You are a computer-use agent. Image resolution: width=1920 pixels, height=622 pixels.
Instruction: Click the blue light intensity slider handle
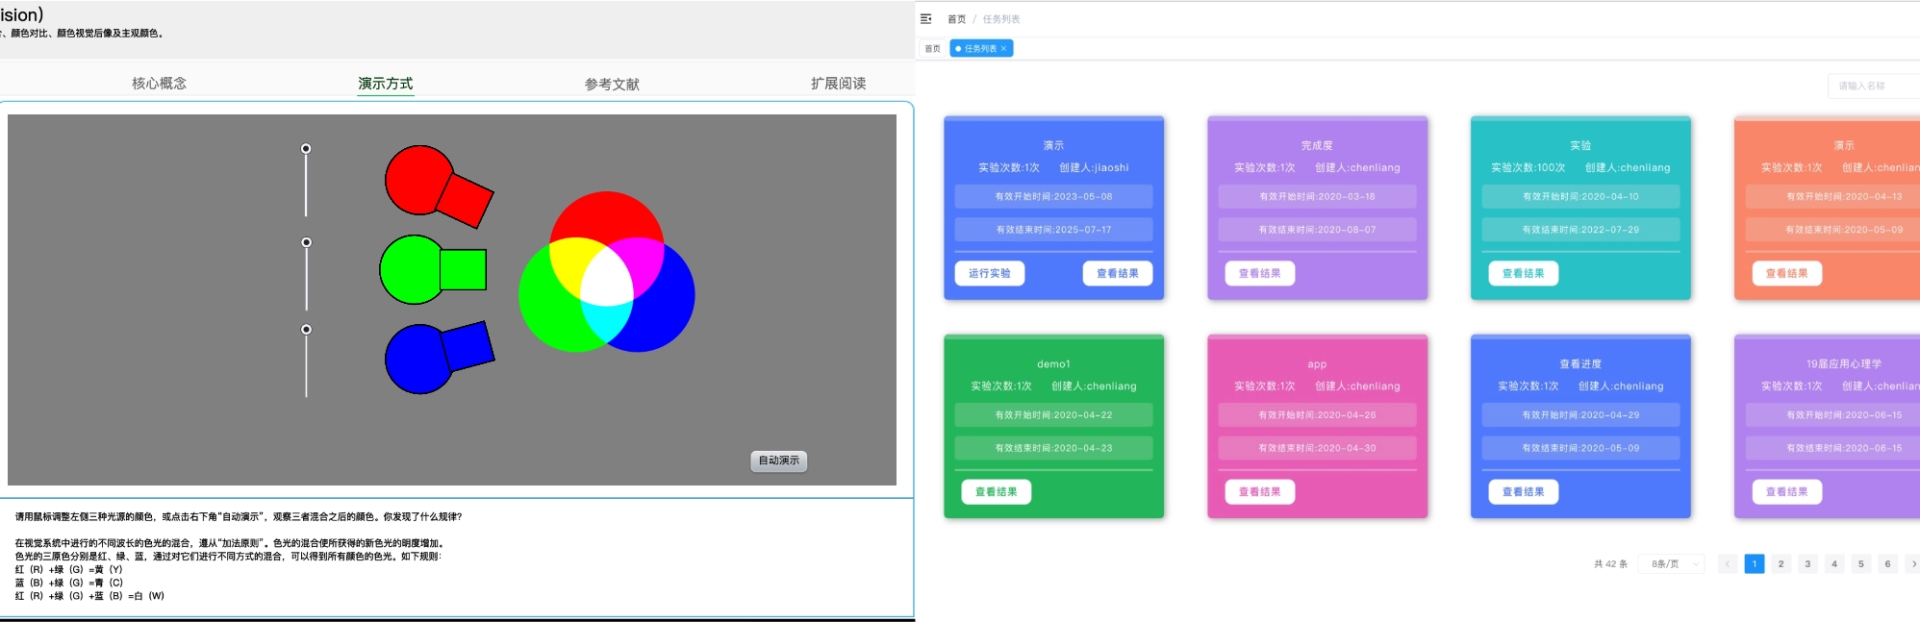point(306,330)
